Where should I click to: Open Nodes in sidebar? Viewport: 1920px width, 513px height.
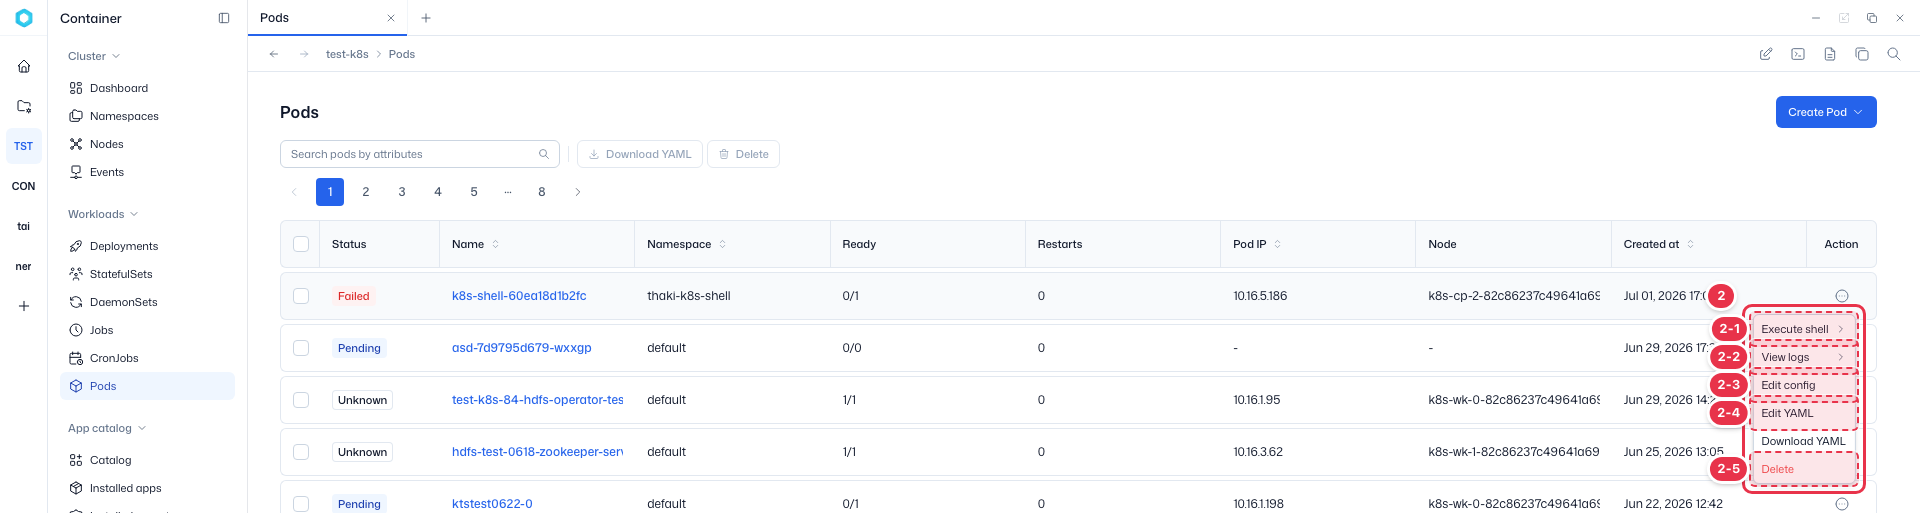point(148,144)
